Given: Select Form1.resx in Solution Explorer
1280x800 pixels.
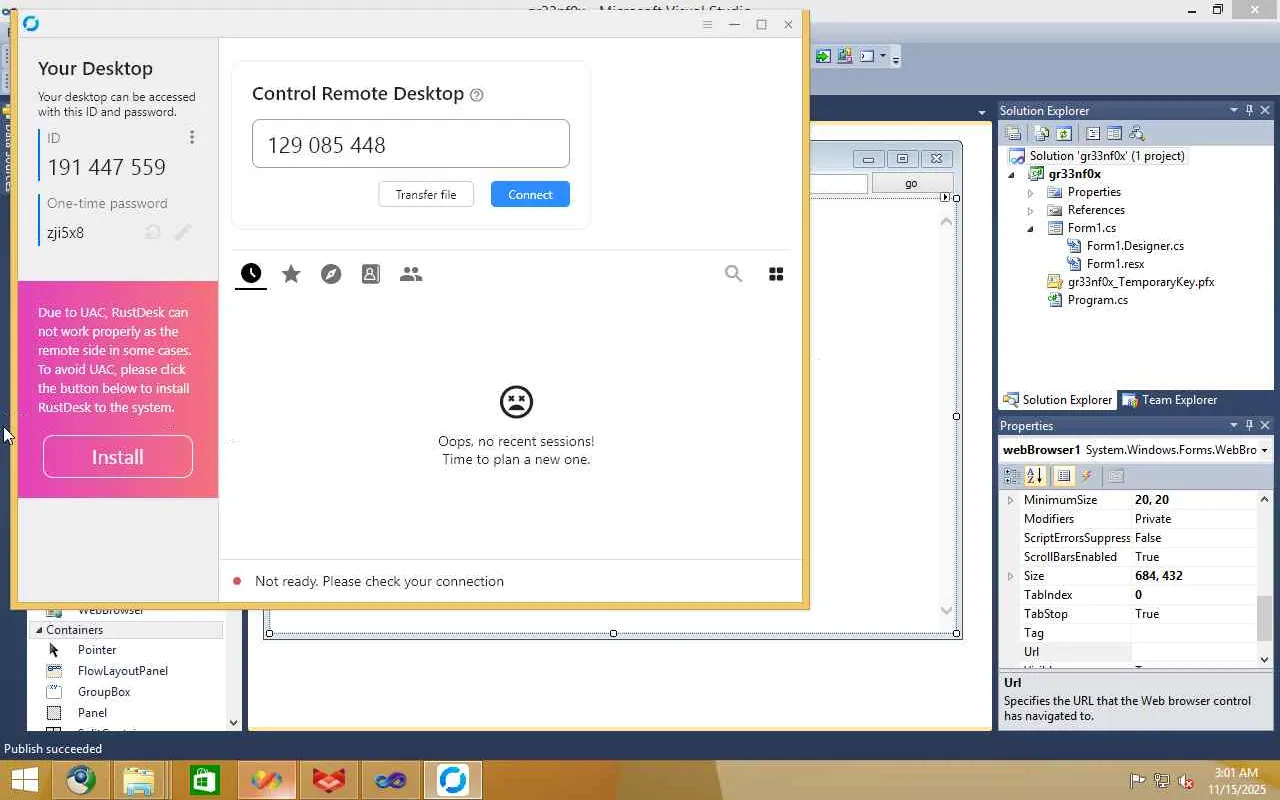Looking at the screenshot, I should 1115,264.
